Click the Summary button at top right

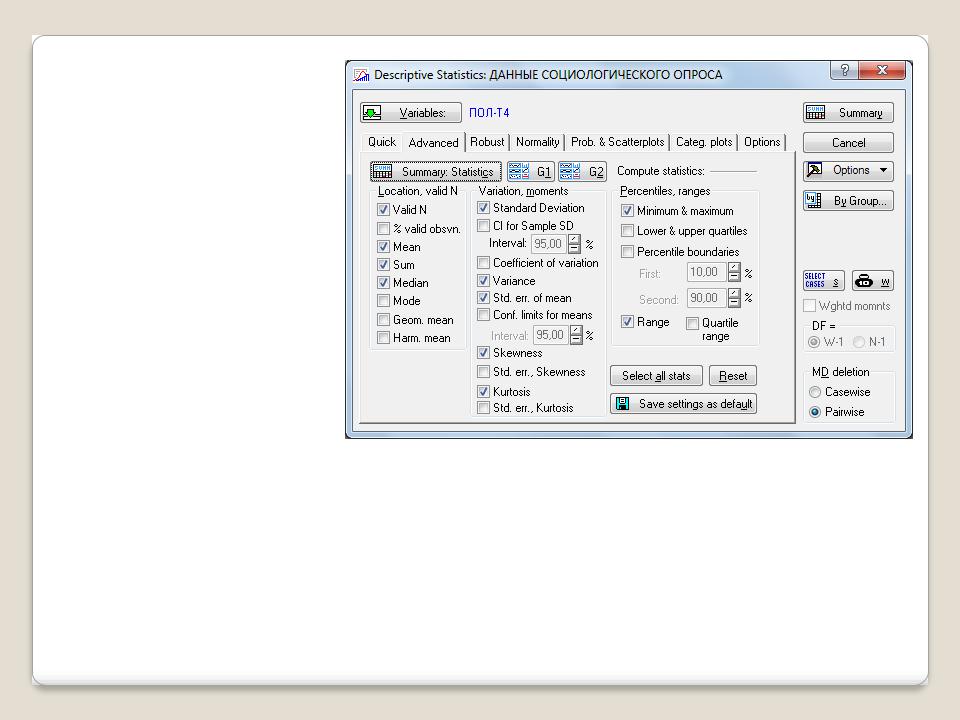(848, 113)
